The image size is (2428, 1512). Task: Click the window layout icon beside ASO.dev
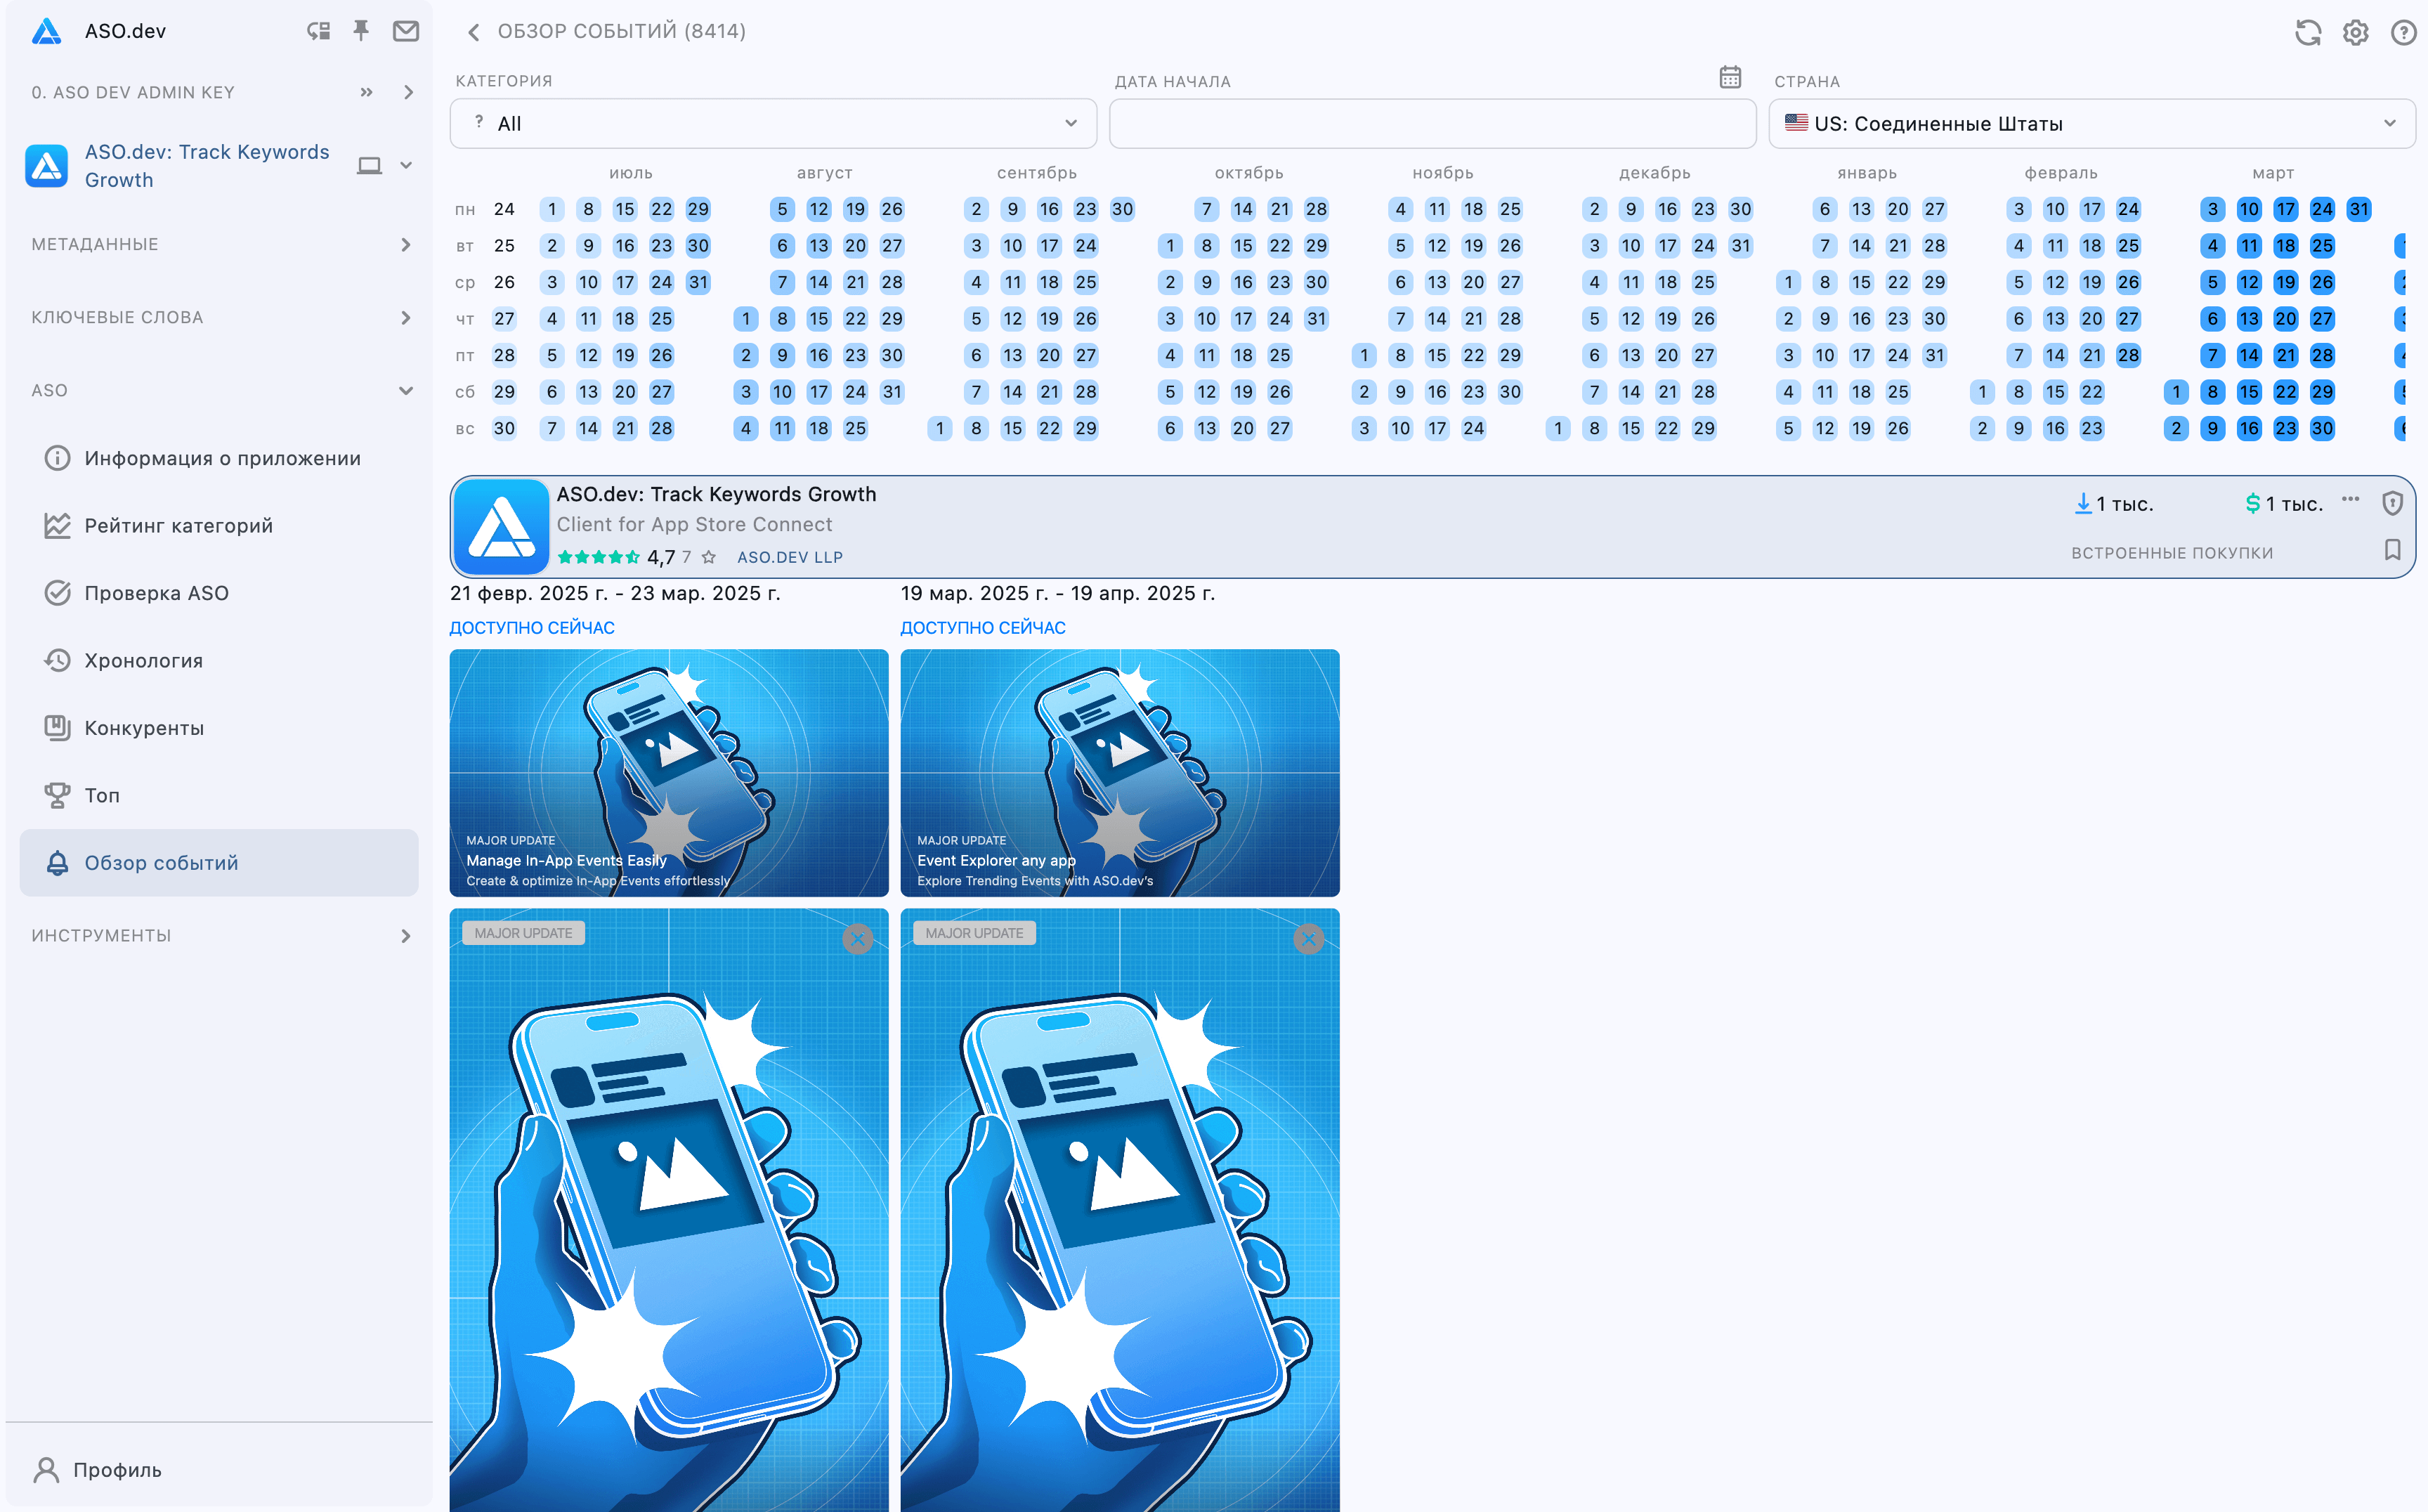point(318,31)
